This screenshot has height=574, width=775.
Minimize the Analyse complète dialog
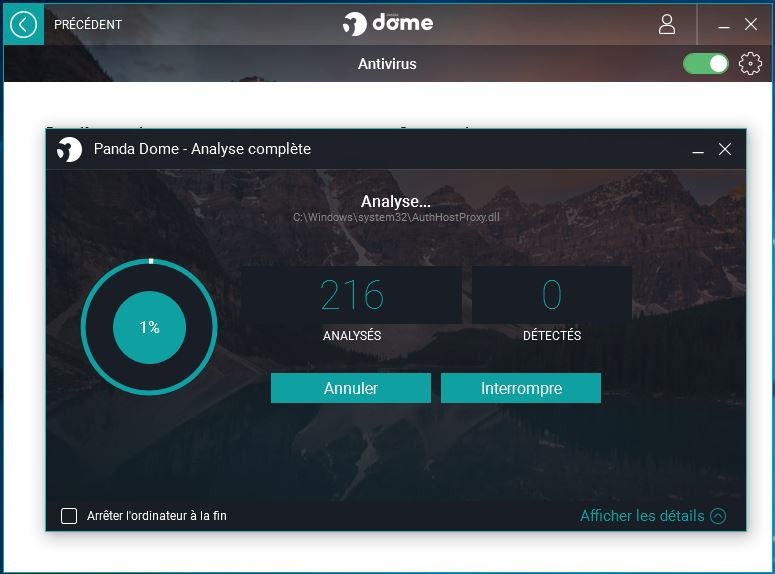coord(698,150)
